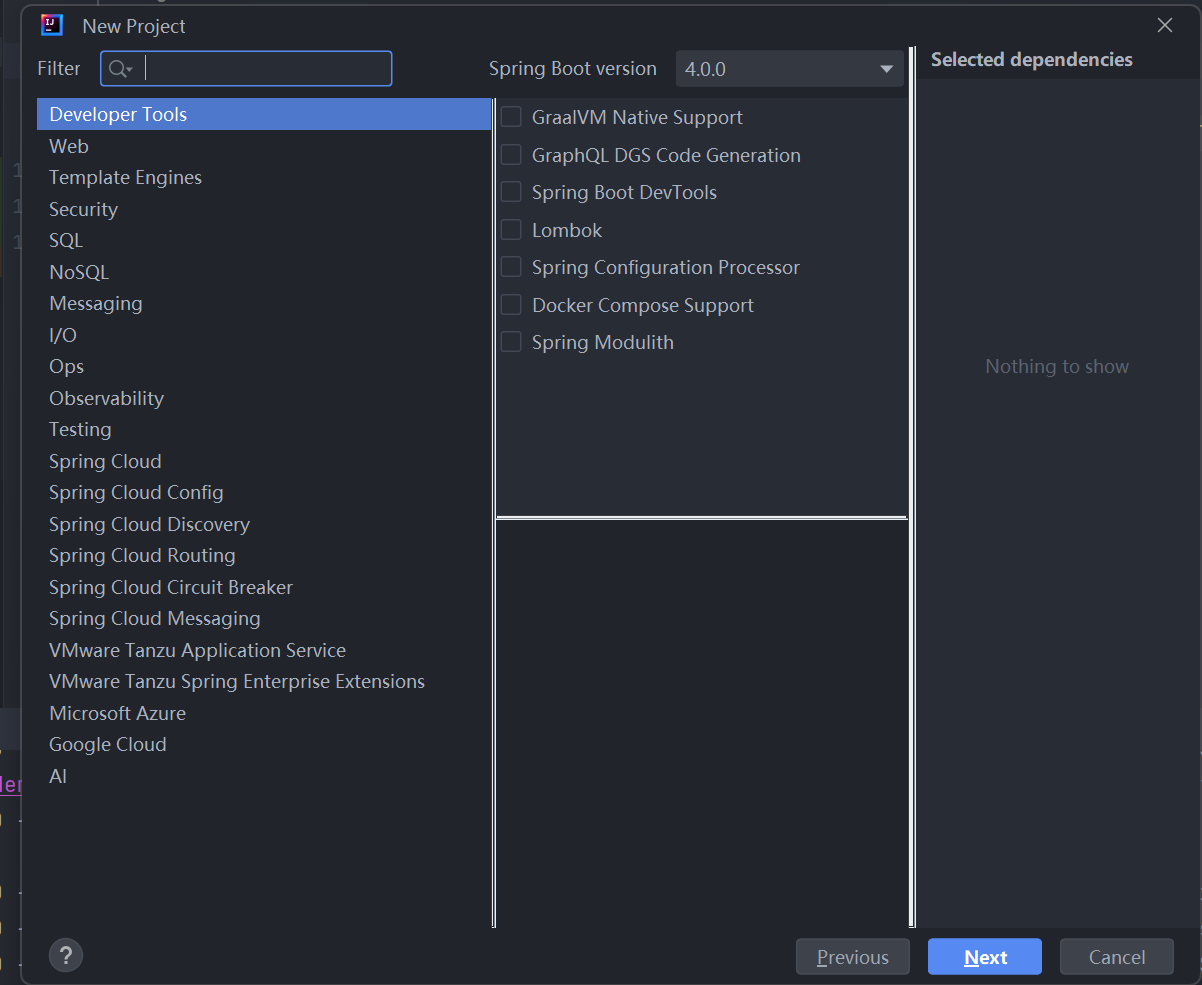The width and height of the screenshot is (1202, 985).
Task: Close the New Project dialog
Action: (x=1165, y=26)
